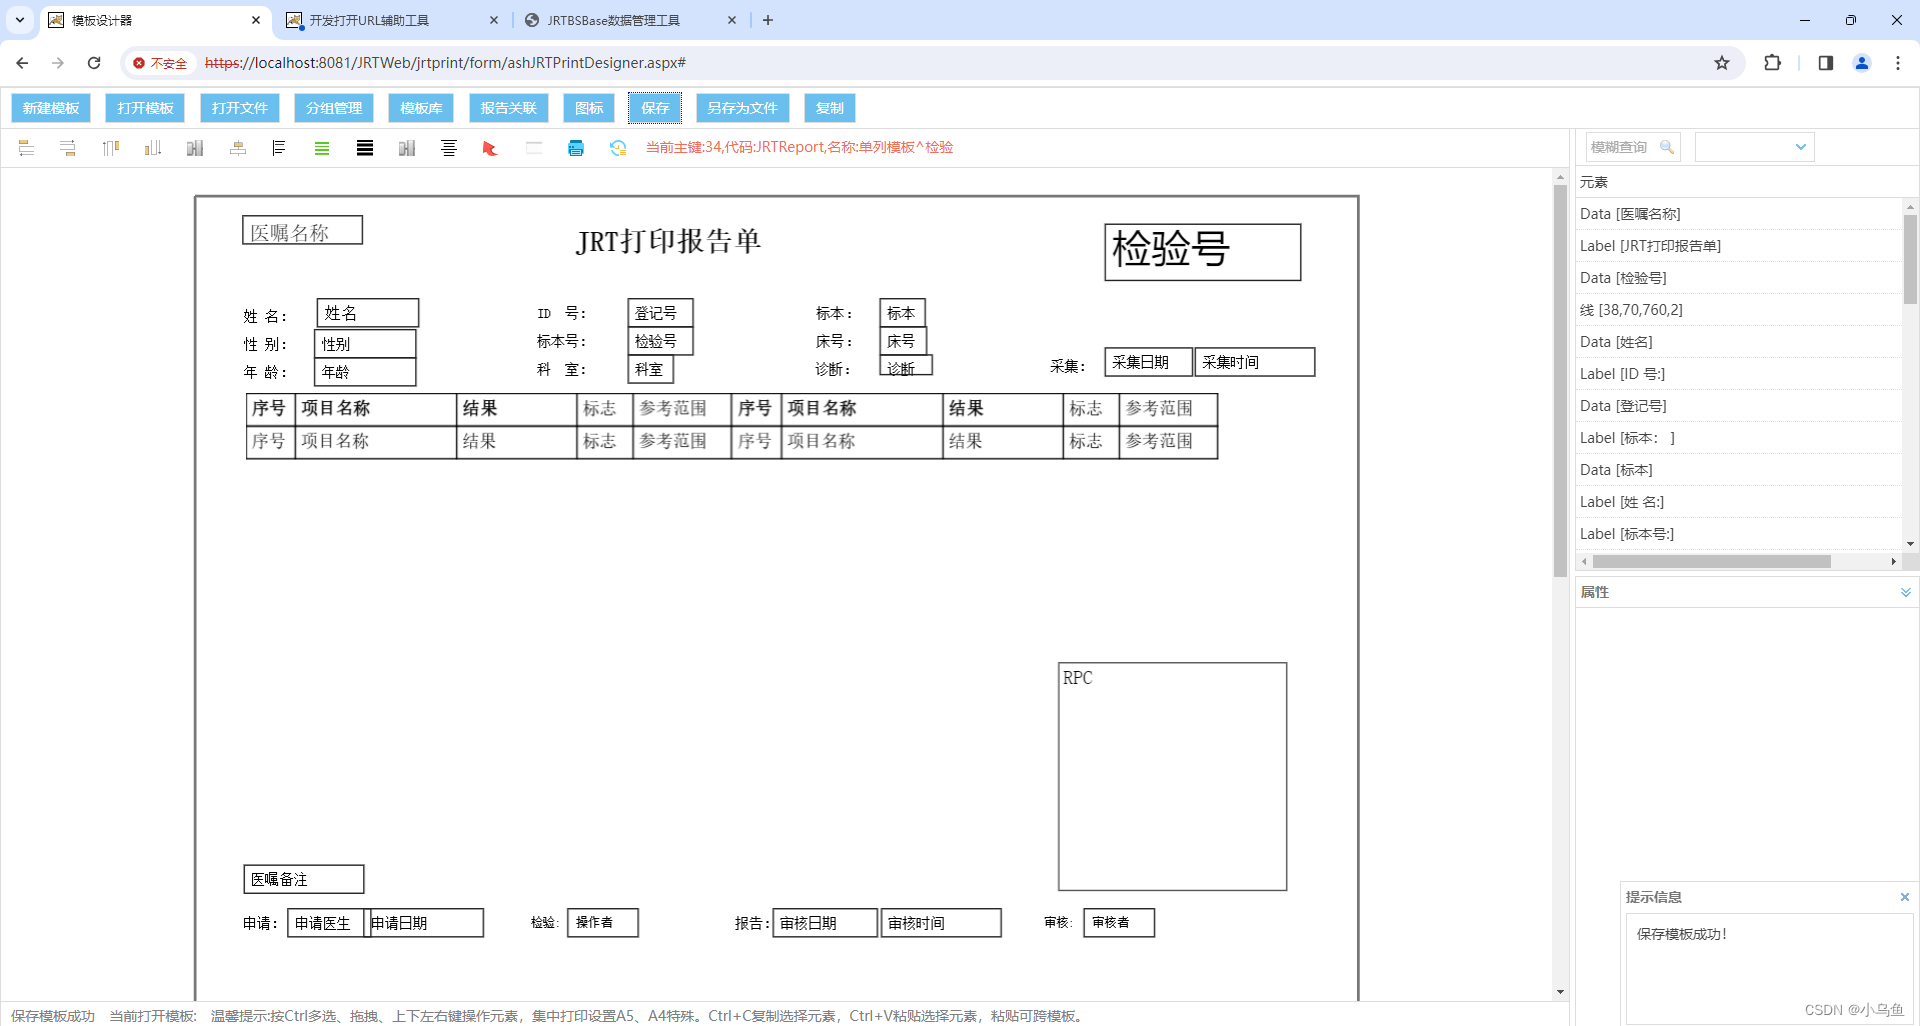Click the green horizontal lines icon

coord(322,148)
